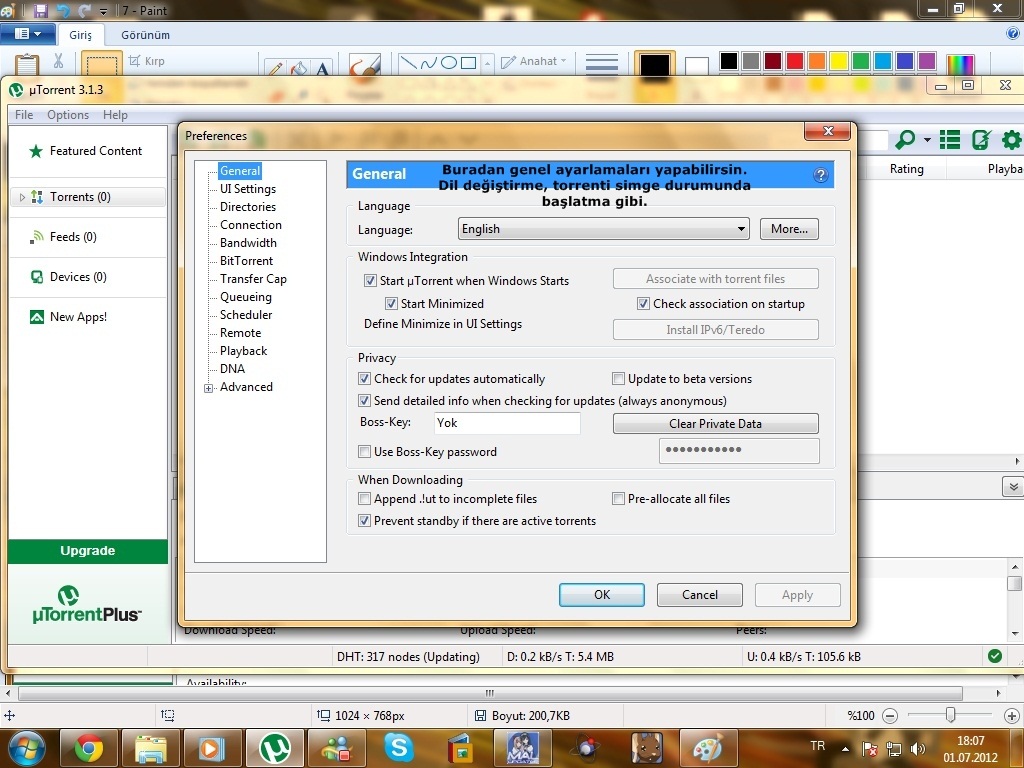The height and width of the screenshot is (768, 1024).
Task: Expand the Advanced tree node
Action: [x=209, y=389]
